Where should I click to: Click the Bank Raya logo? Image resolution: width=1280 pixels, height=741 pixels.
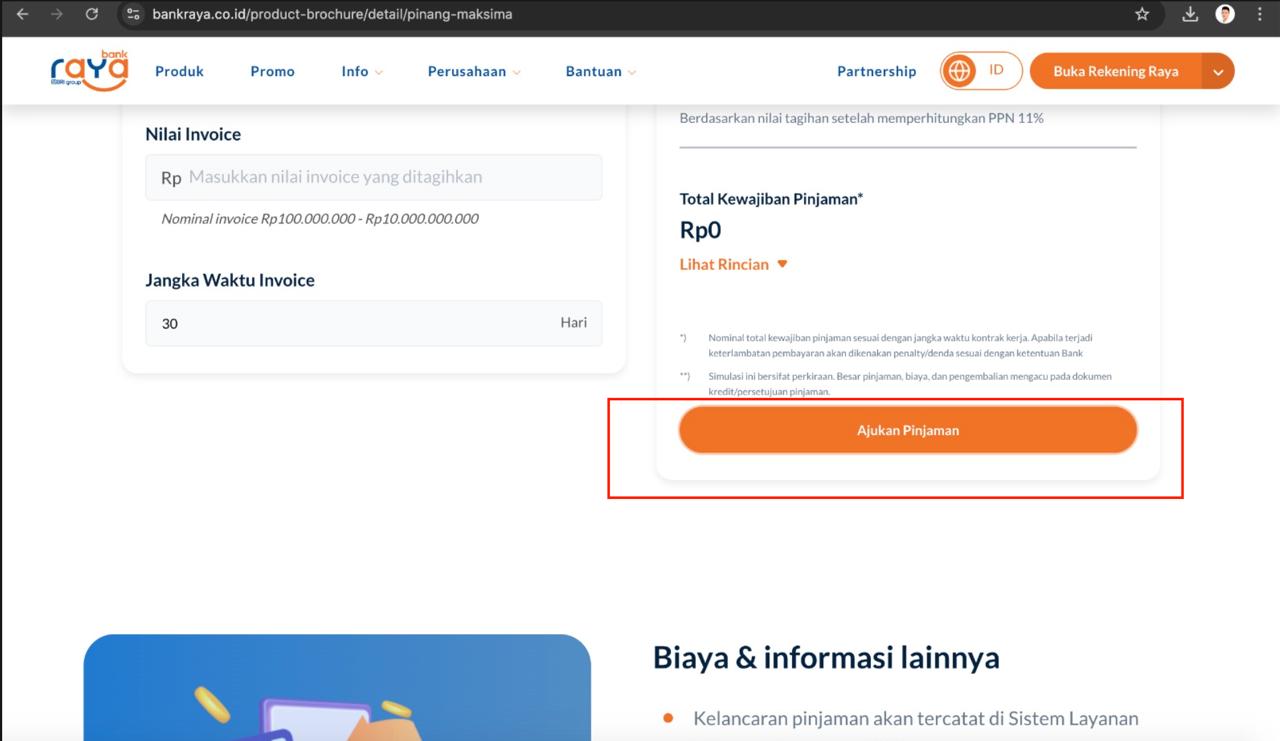click(x=89, y=71)
